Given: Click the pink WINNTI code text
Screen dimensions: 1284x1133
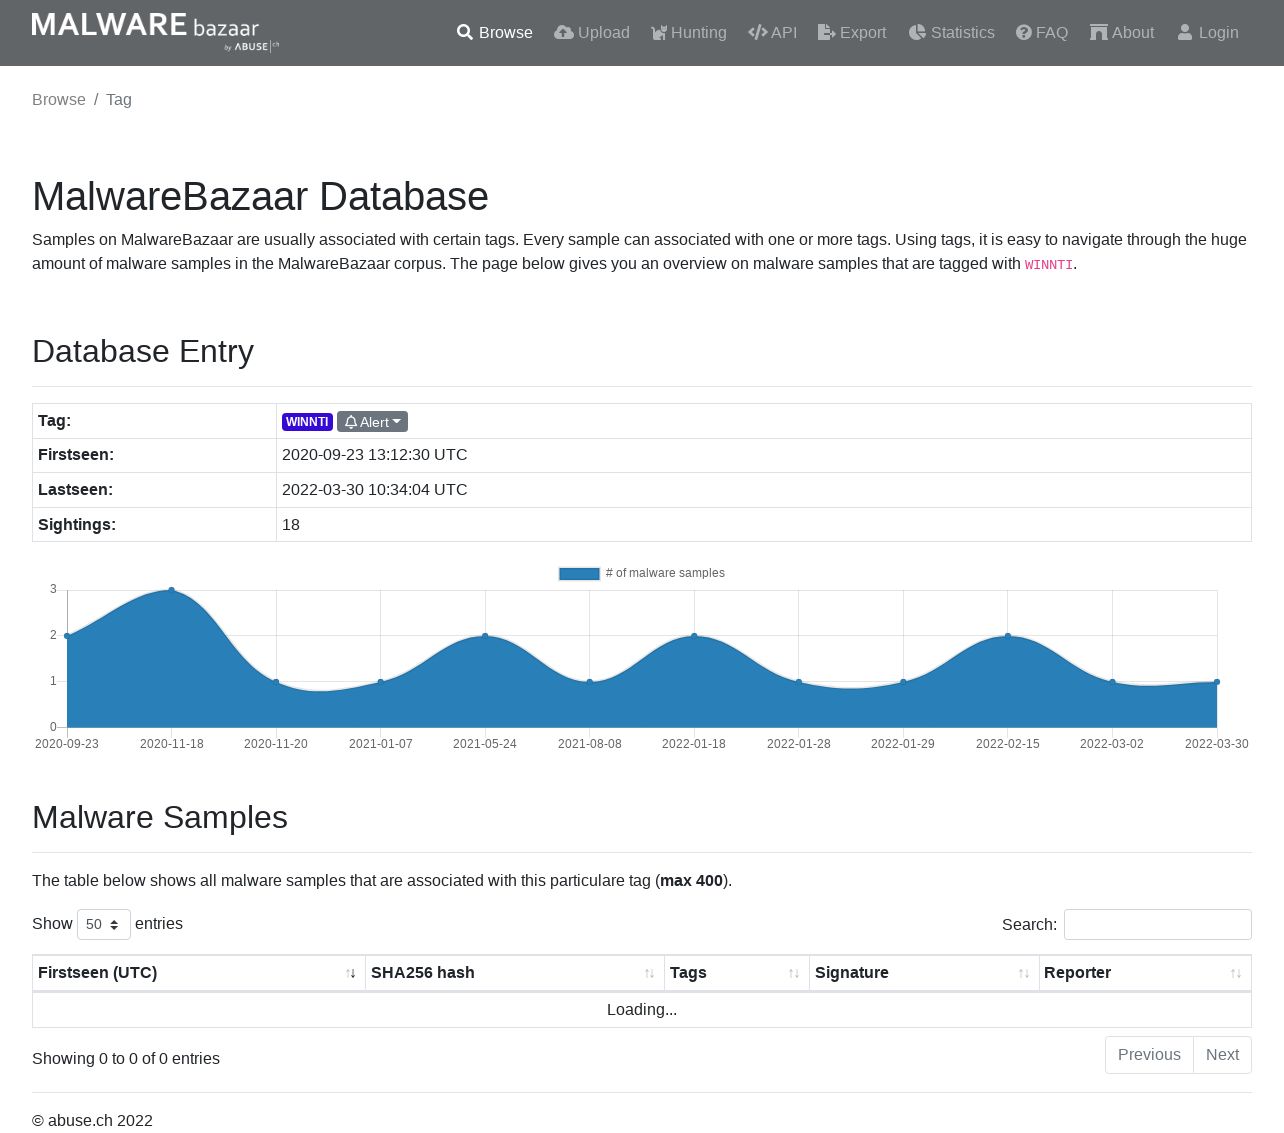Looking at the screenshot, I should click(1049, 265).
